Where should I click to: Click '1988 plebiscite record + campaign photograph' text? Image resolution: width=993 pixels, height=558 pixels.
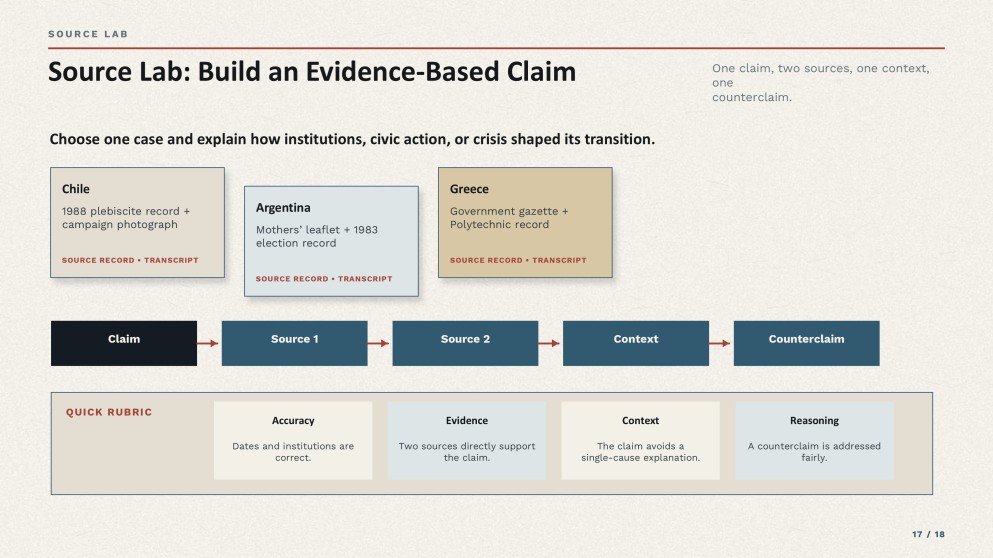126,218
